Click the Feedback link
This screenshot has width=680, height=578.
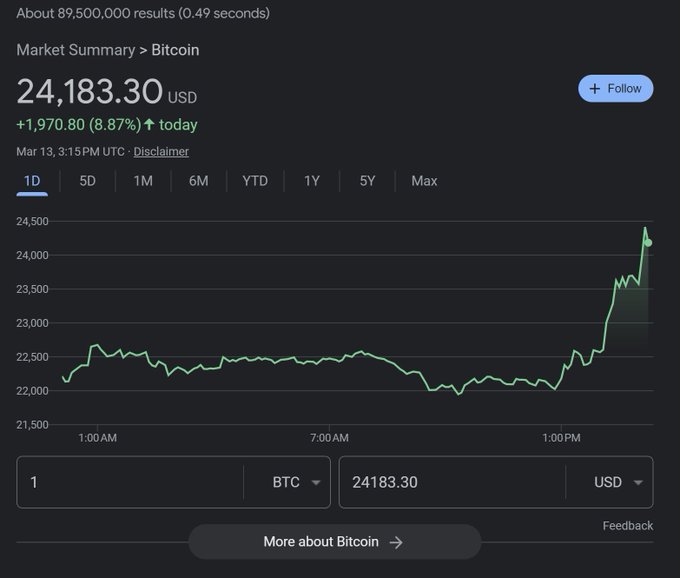(x=628, y=526)
